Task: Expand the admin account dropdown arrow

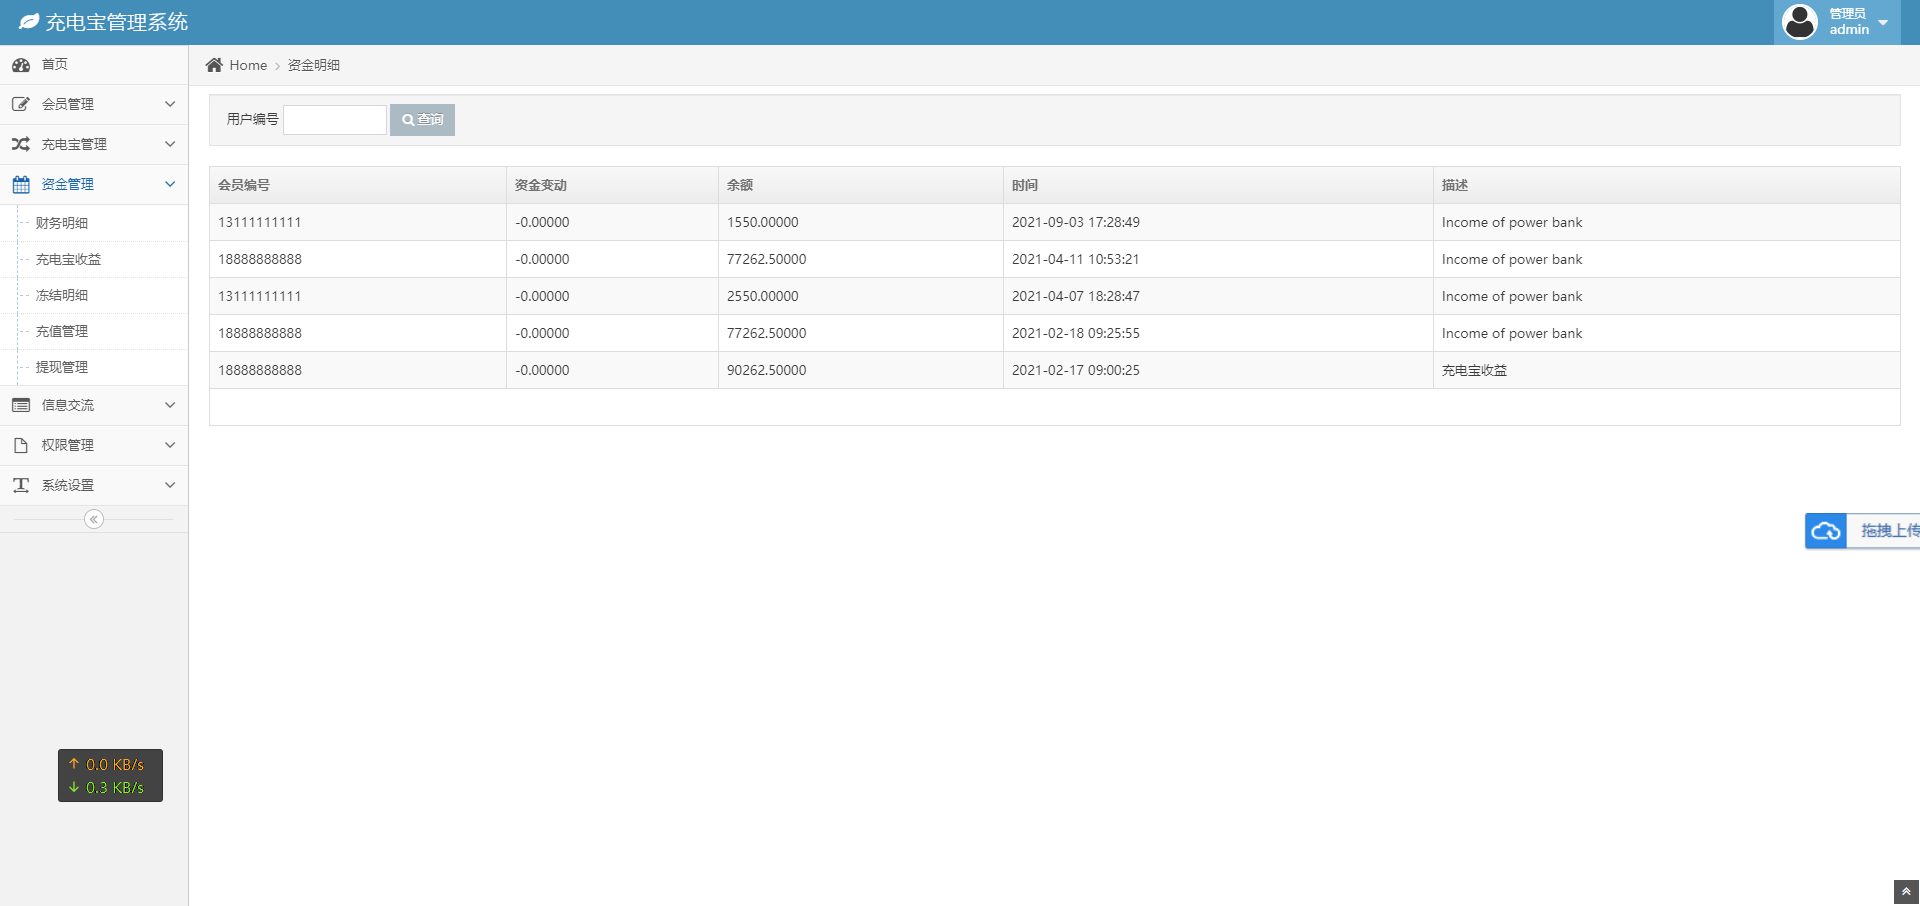Action: click(x=1884, y=22)
